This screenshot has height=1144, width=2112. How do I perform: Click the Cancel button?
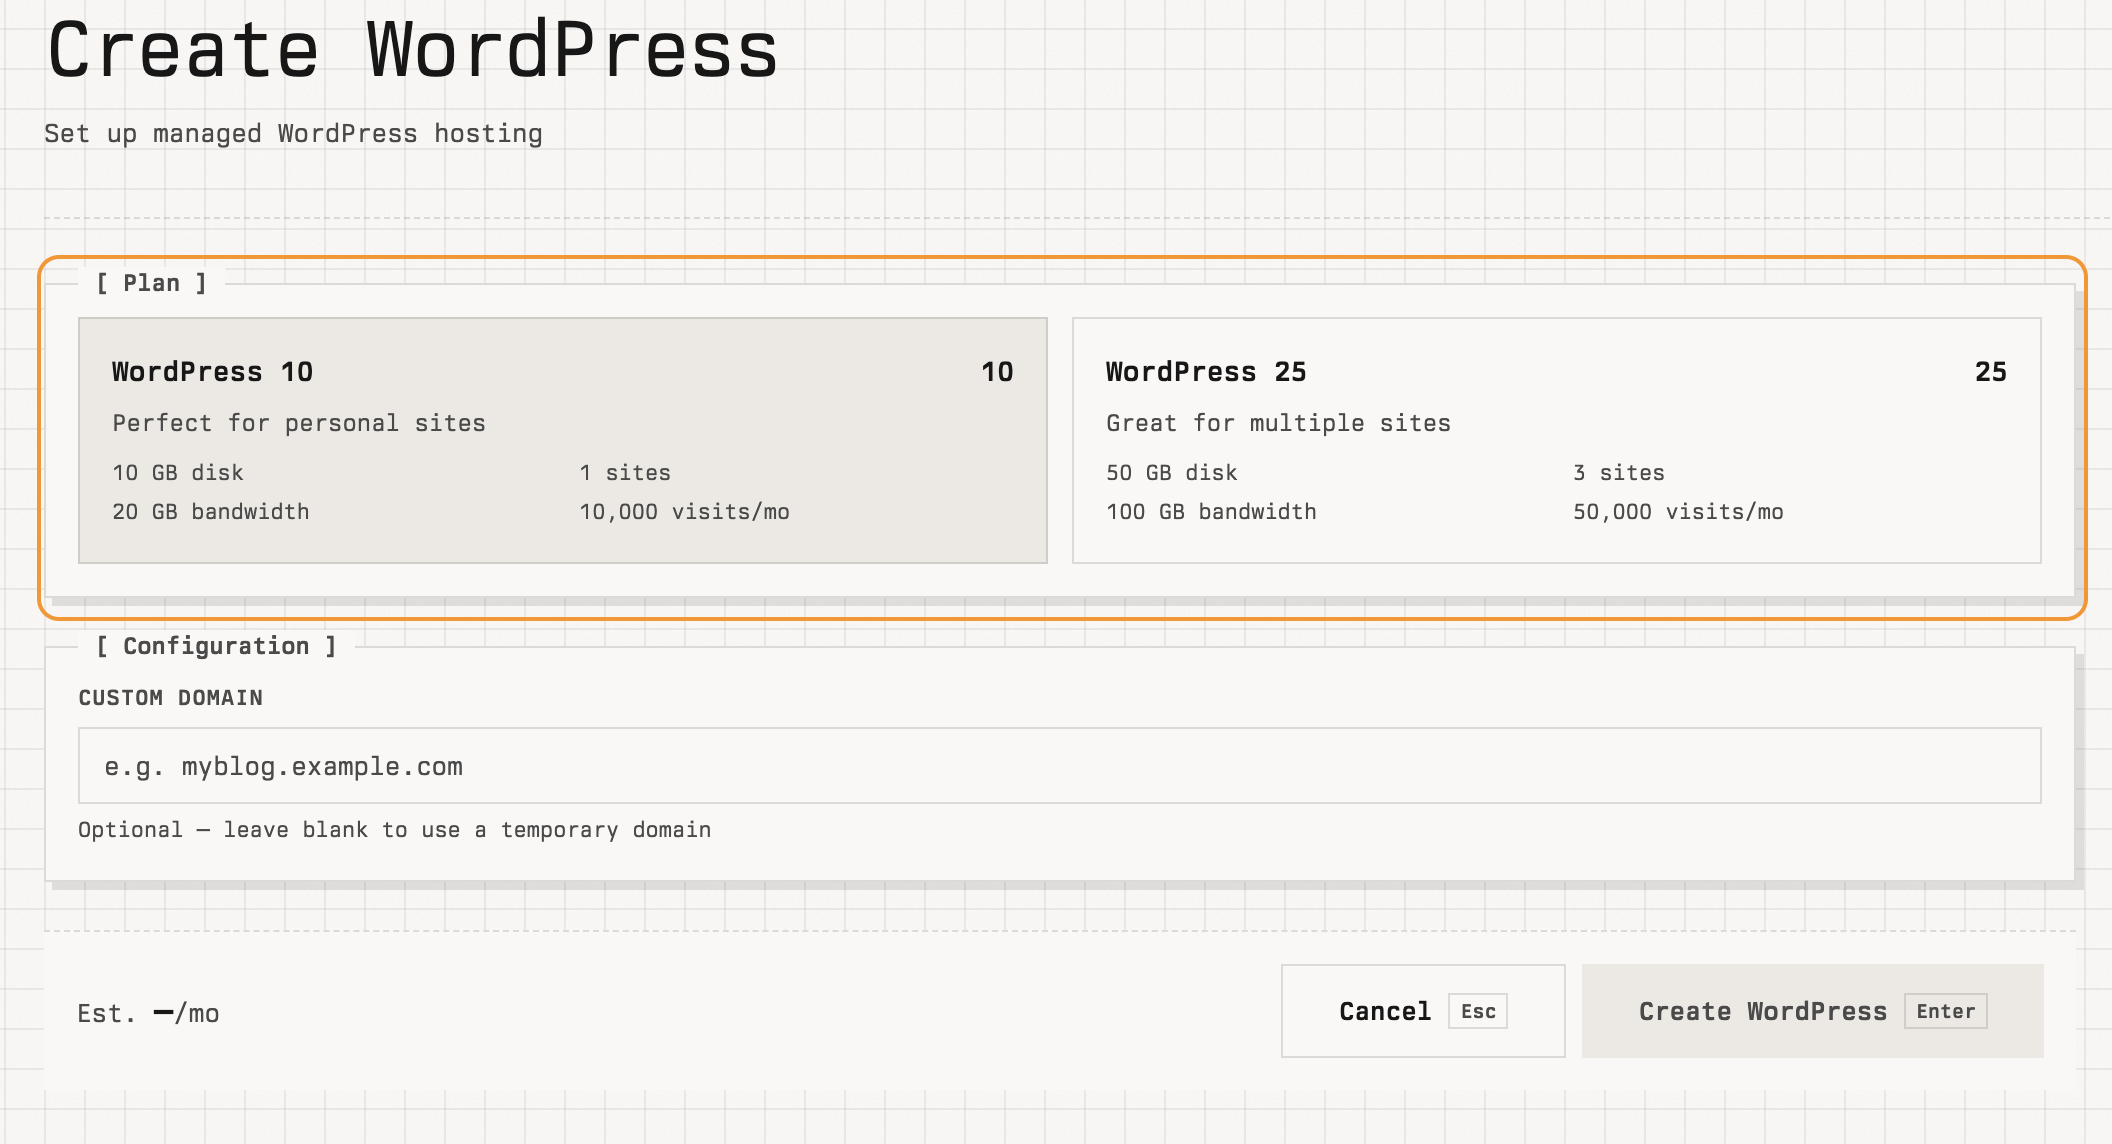click(1423, 1011)
